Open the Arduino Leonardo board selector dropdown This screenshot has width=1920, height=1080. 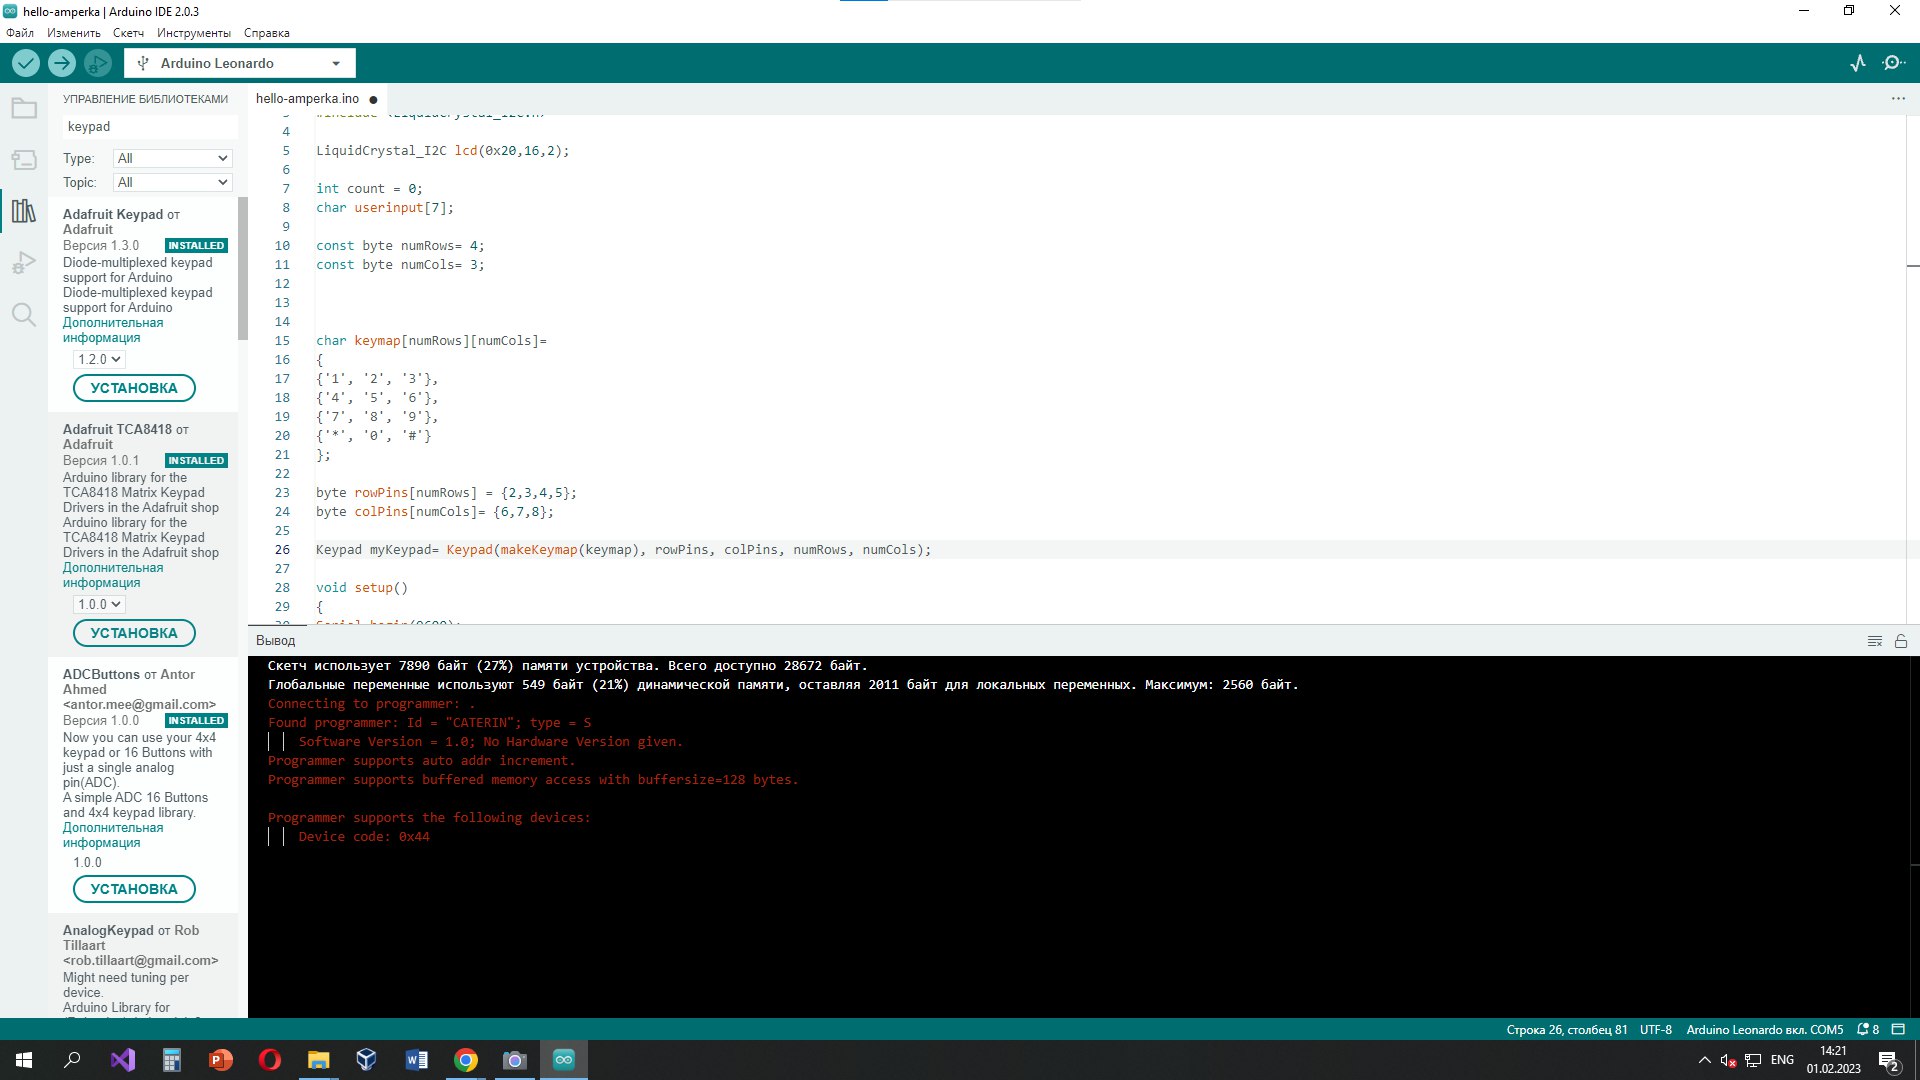pos(240,63)
